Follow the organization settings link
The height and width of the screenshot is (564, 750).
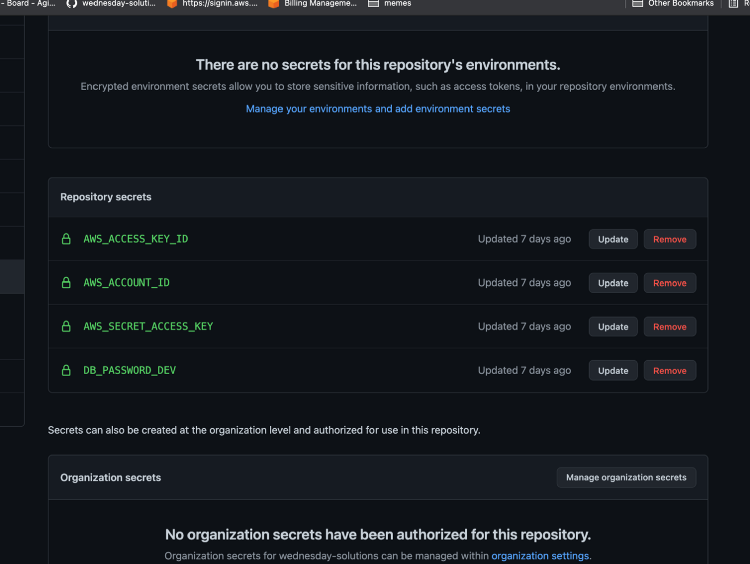[x=540, y=556]
